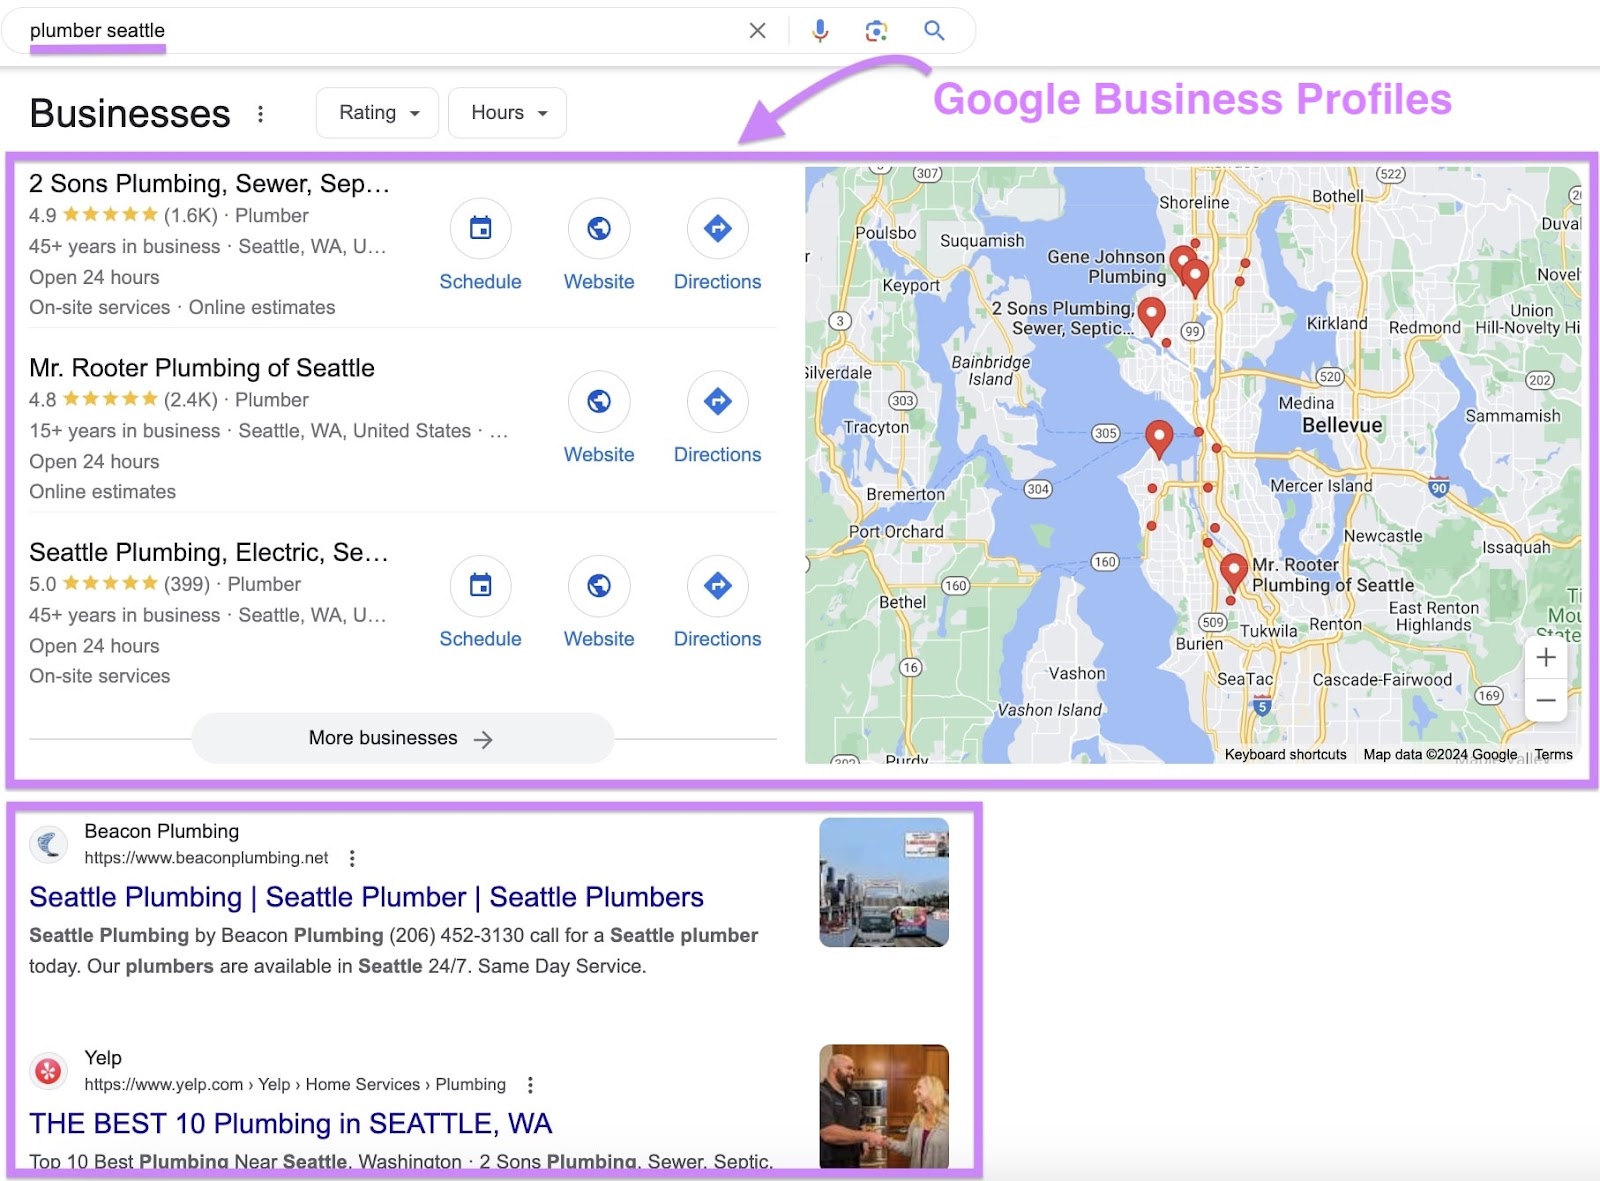Open the three-dot menu for Beacon Plumbing result
The height and width of the screenshot is (1181, 1600).
point(352,858)
